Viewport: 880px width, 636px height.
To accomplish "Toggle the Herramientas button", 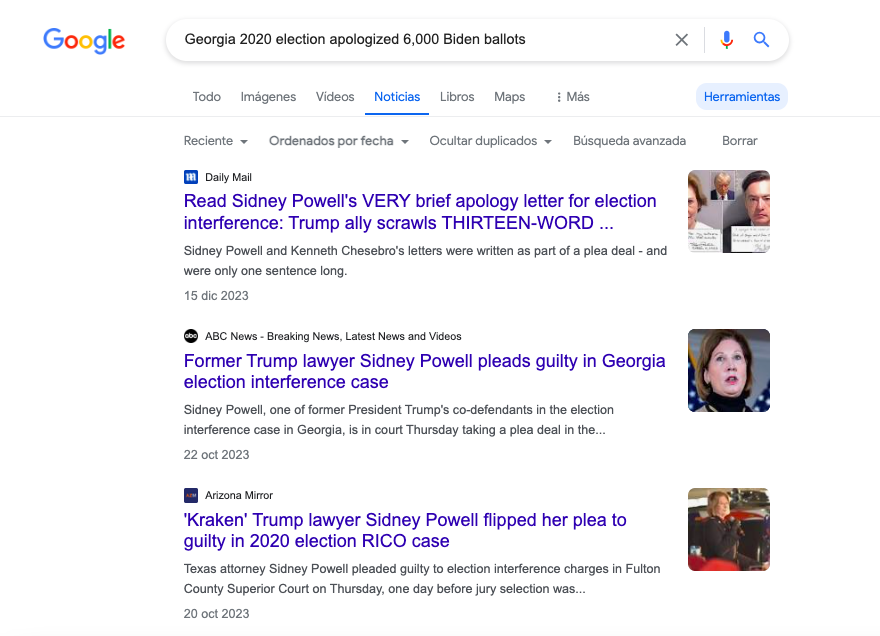I will point(742,97).
